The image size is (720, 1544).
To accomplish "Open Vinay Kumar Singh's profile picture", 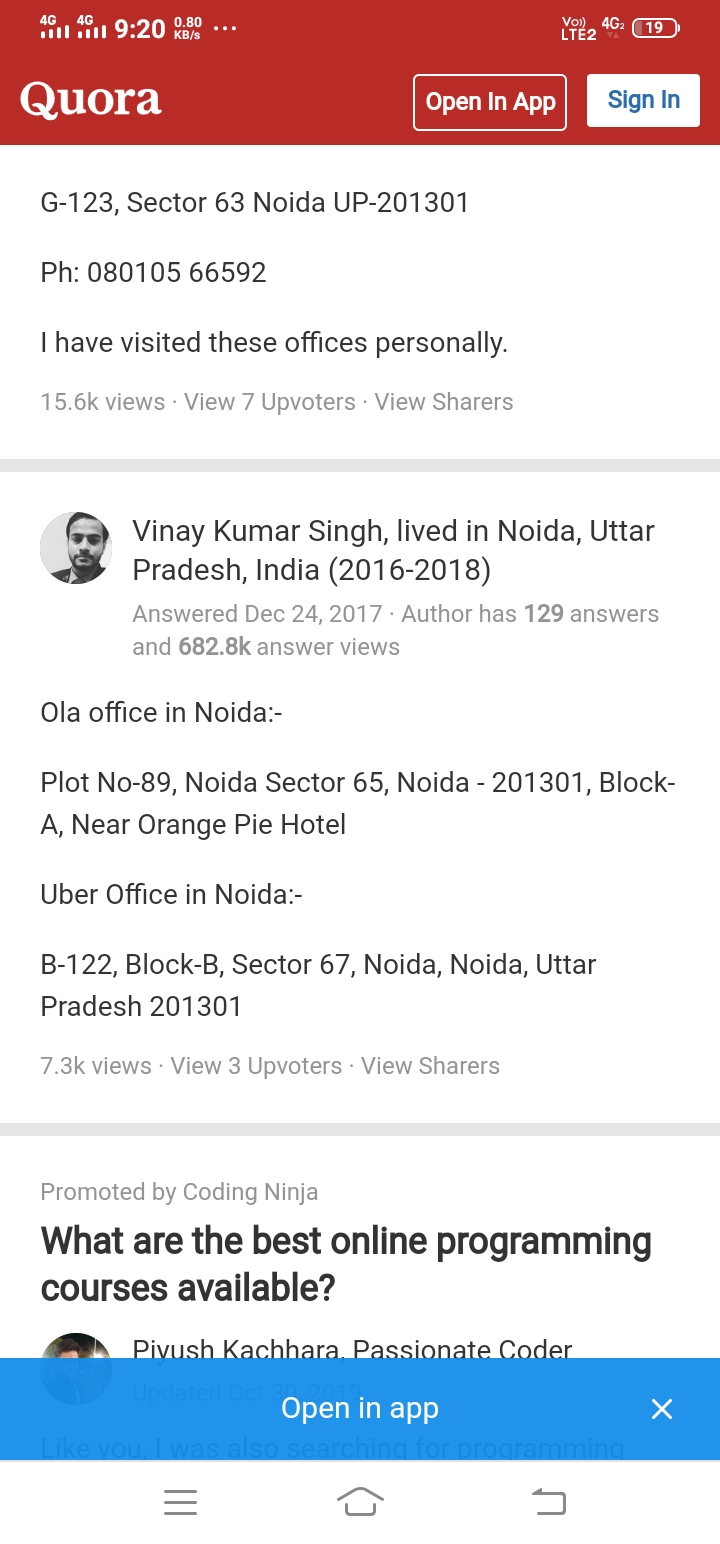I will (76, 548).
